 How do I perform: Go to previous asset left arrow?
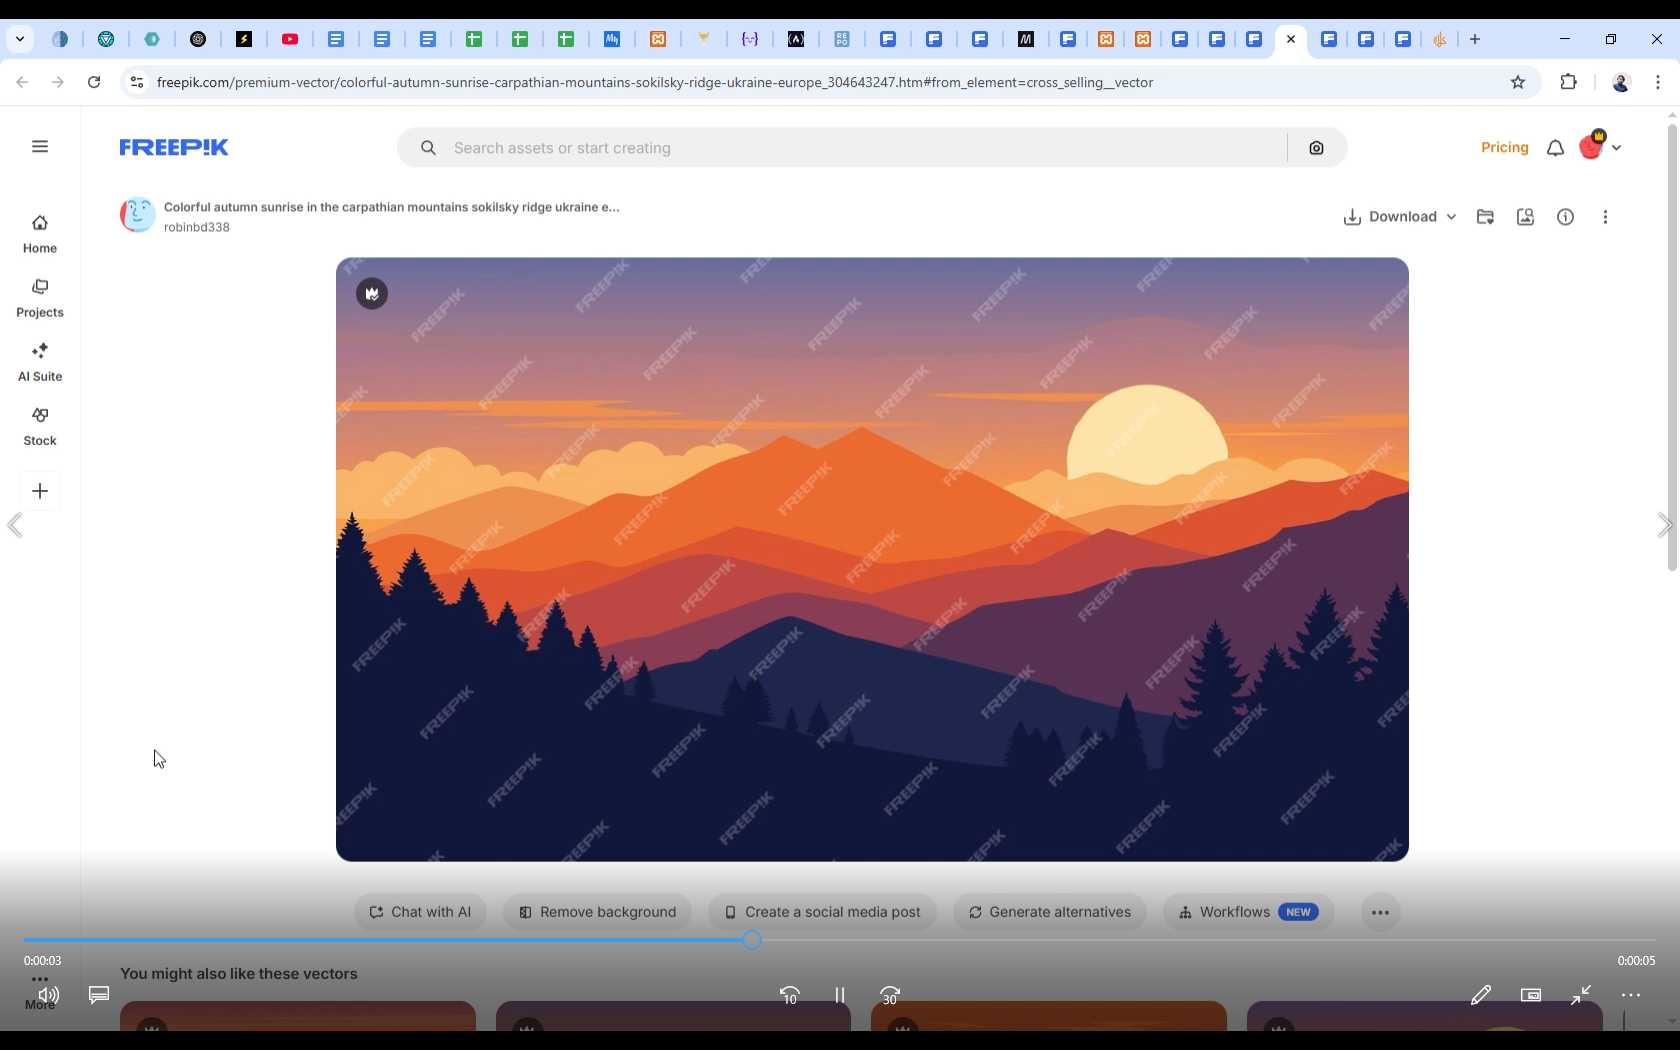[x=14, y=526]
